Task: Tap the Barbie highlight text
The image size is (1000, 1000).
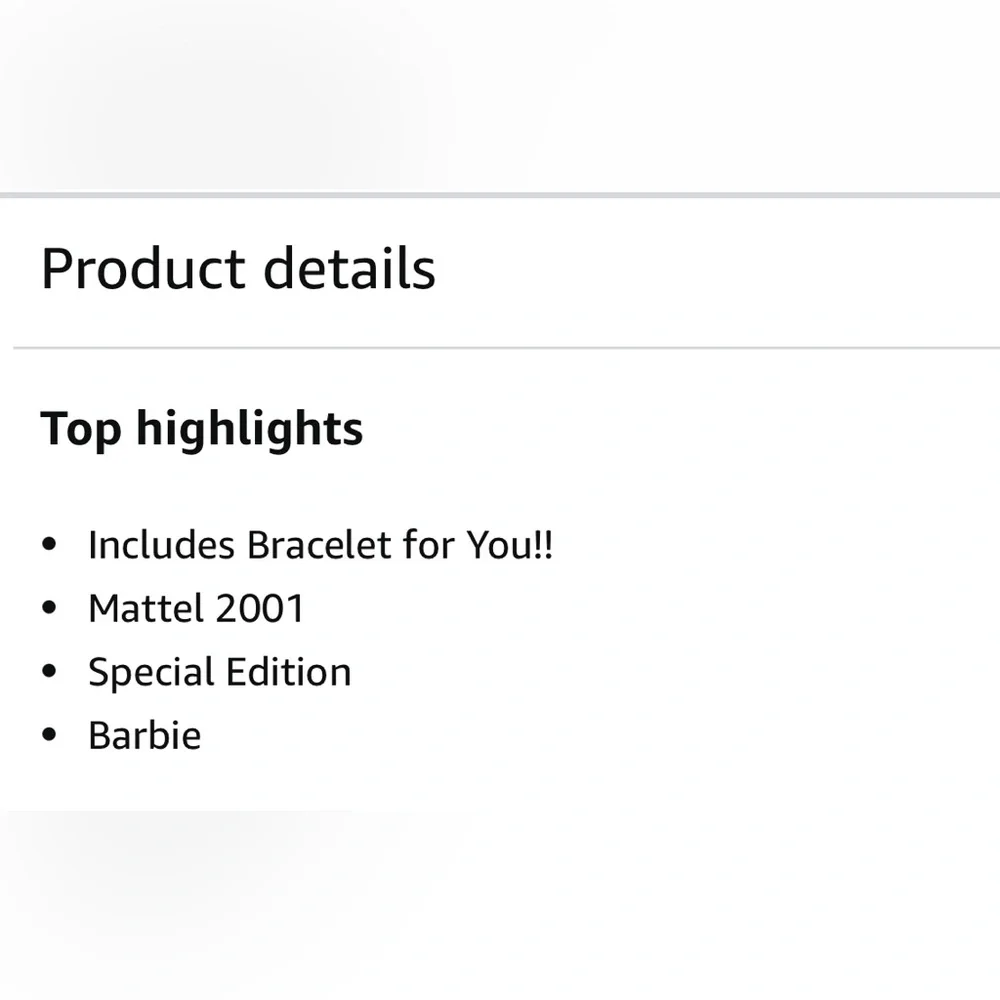Action: 145,735
